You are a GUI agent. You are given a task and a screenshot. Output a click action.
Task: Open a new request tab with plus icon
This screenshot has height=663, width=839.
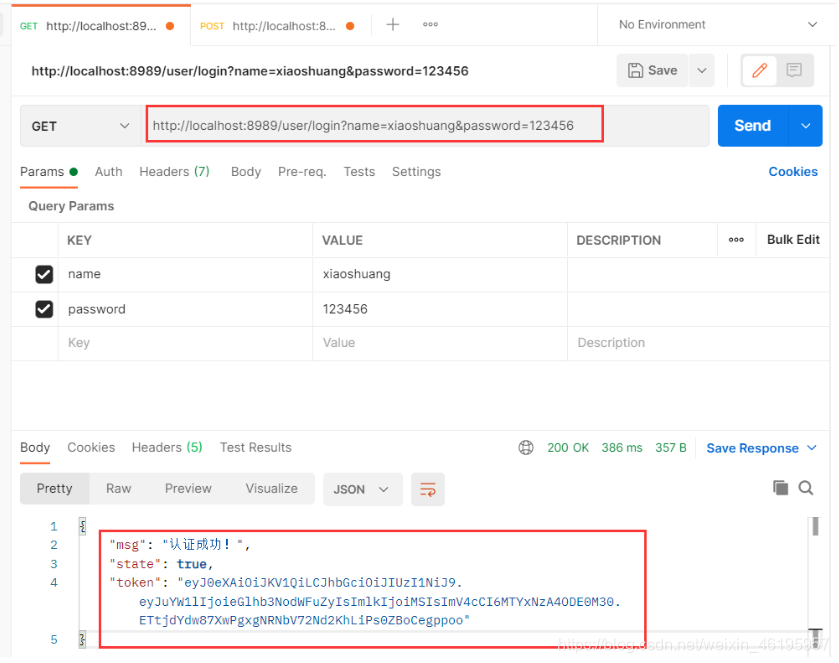(x=392, y=24)
